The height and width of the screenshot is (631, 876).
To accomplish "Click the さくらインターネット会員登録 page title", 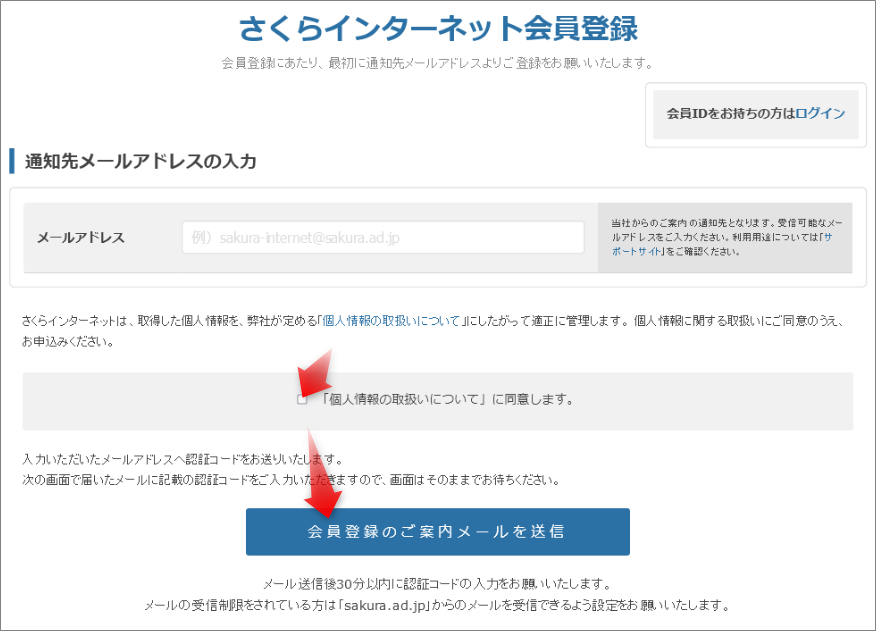I will (x=438, y=28).
